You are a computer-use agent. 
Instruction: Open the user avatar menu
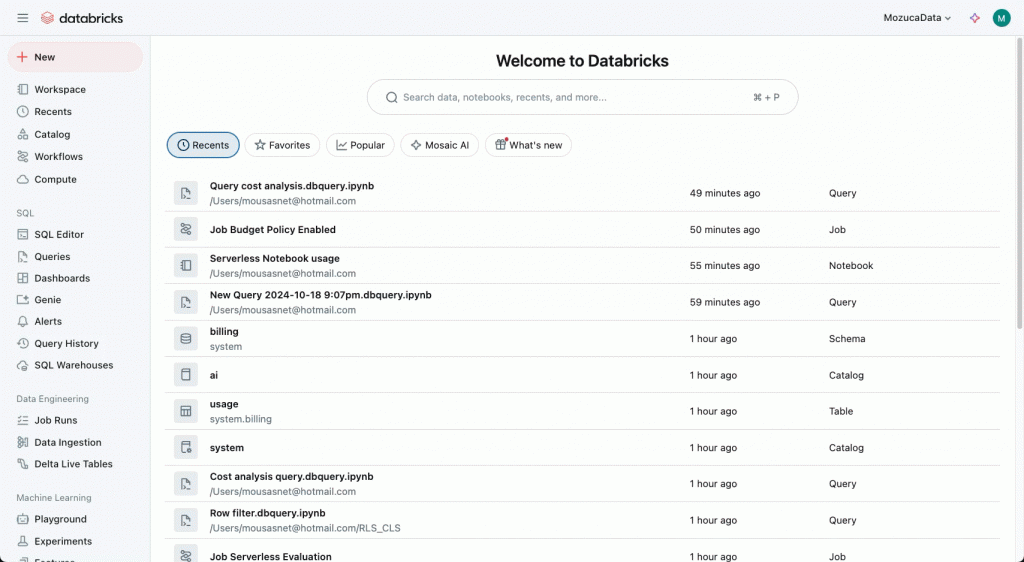(1001, 18)
